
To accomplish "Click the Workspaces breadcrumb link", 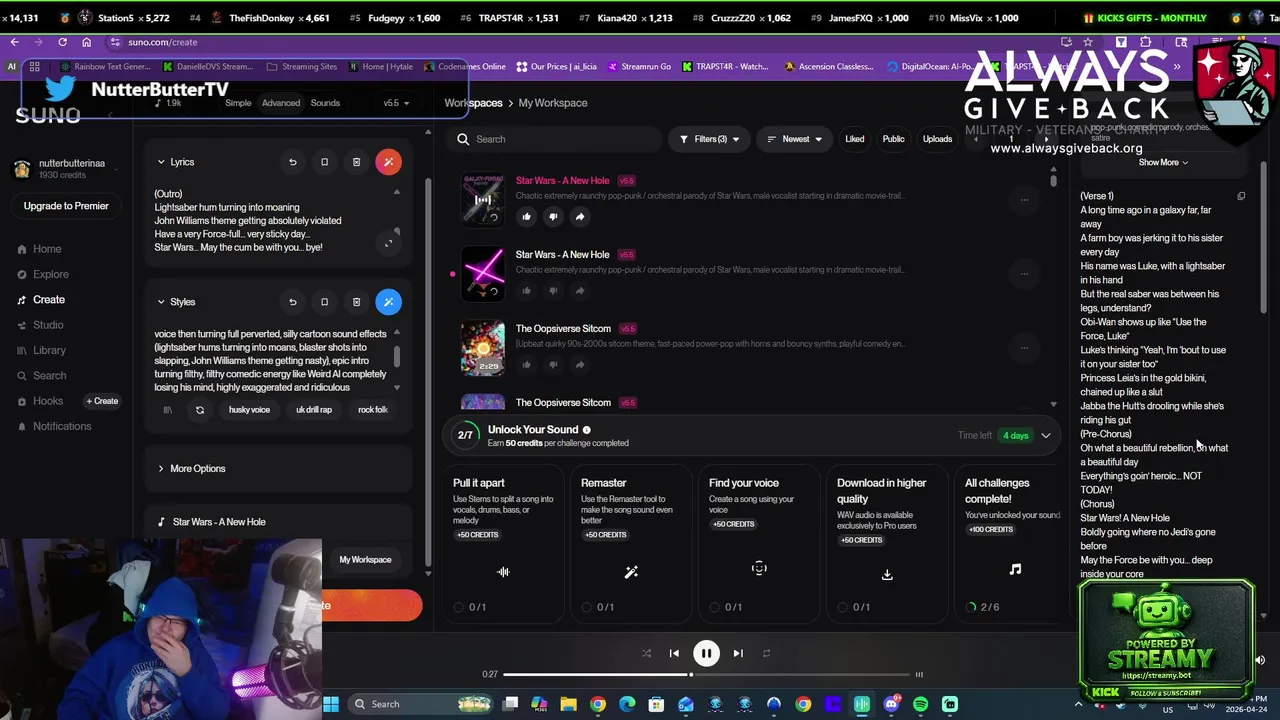I will pos(473,103).
